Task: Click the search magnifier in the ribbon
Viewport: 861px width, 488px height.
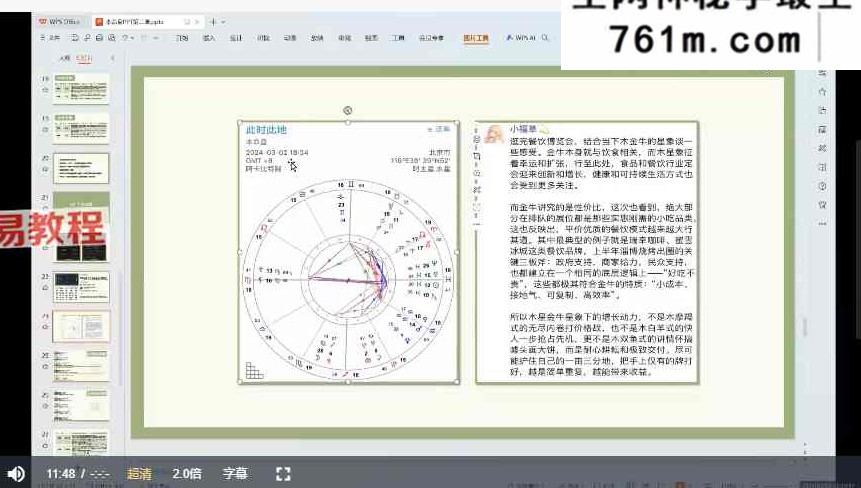Action: pos(545,38)
